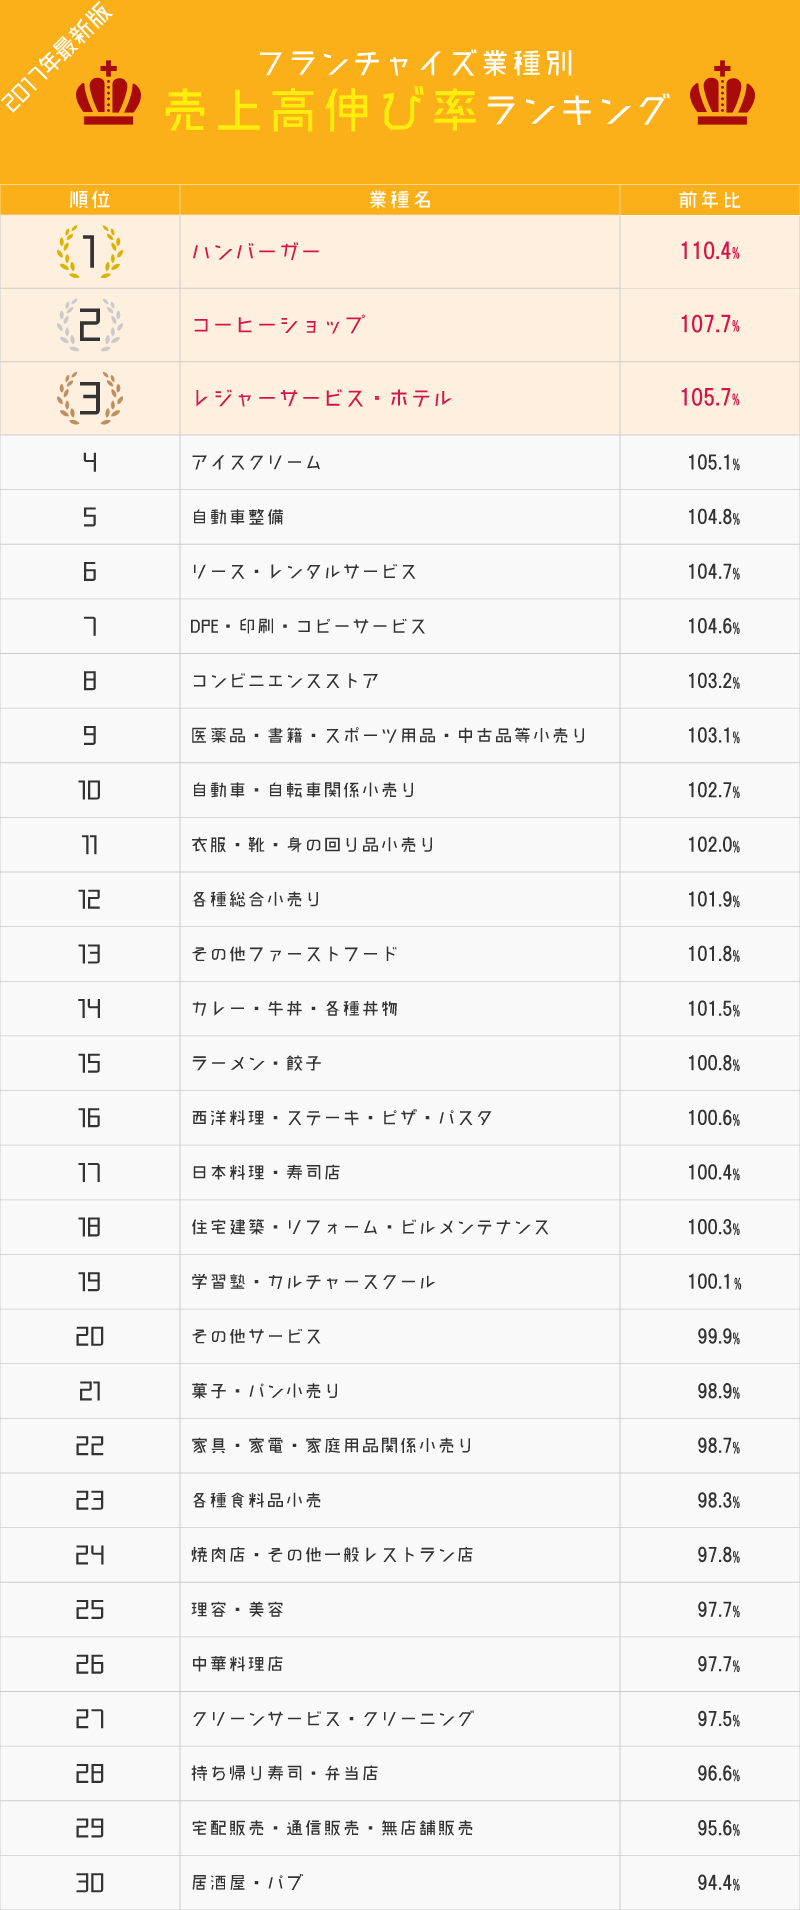Click the silver laurel rank 2 badge
800x1910 pixels.
pos(90,325)
